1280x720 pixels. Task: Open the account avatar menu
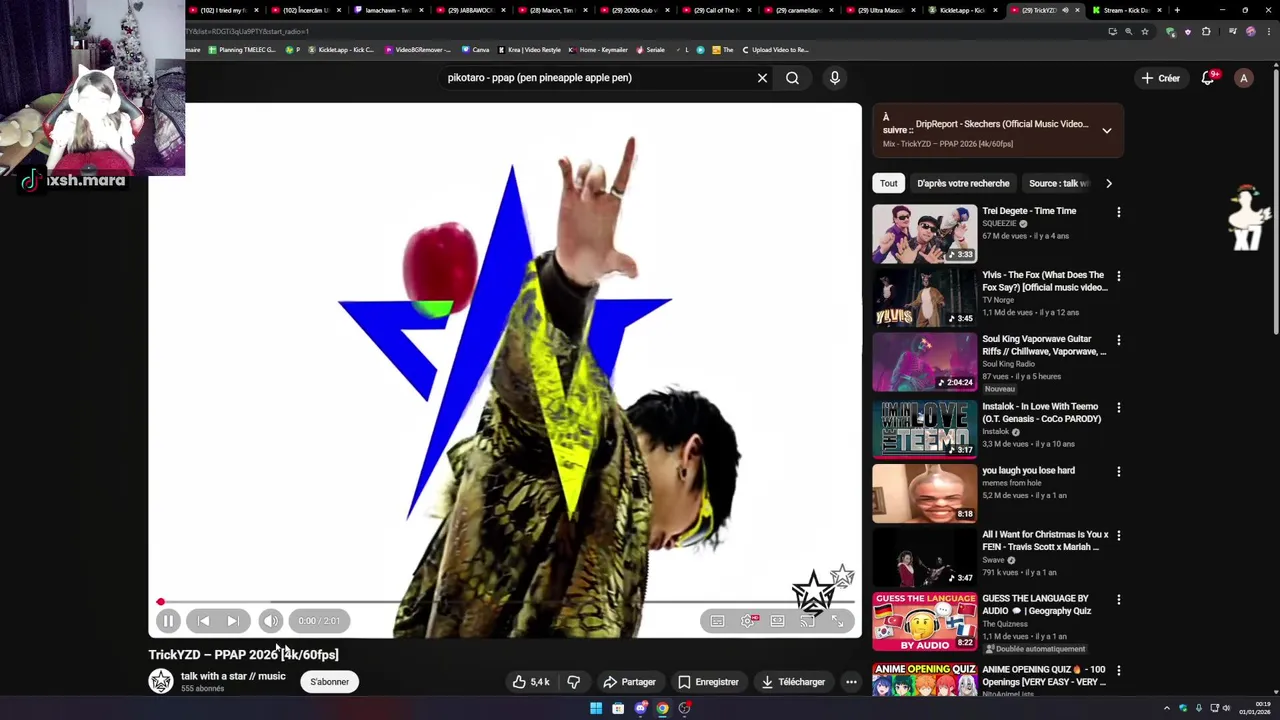point(1244,78)
